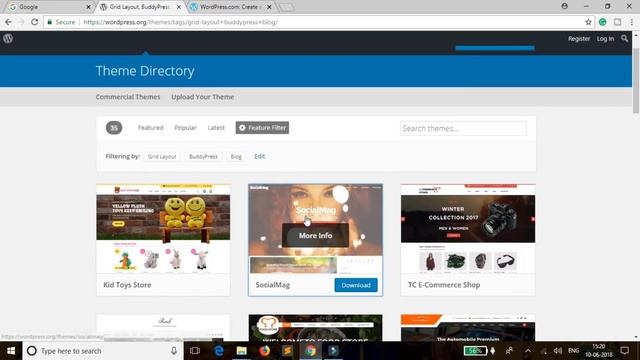Click the secure padlock icon

point(49,22)
